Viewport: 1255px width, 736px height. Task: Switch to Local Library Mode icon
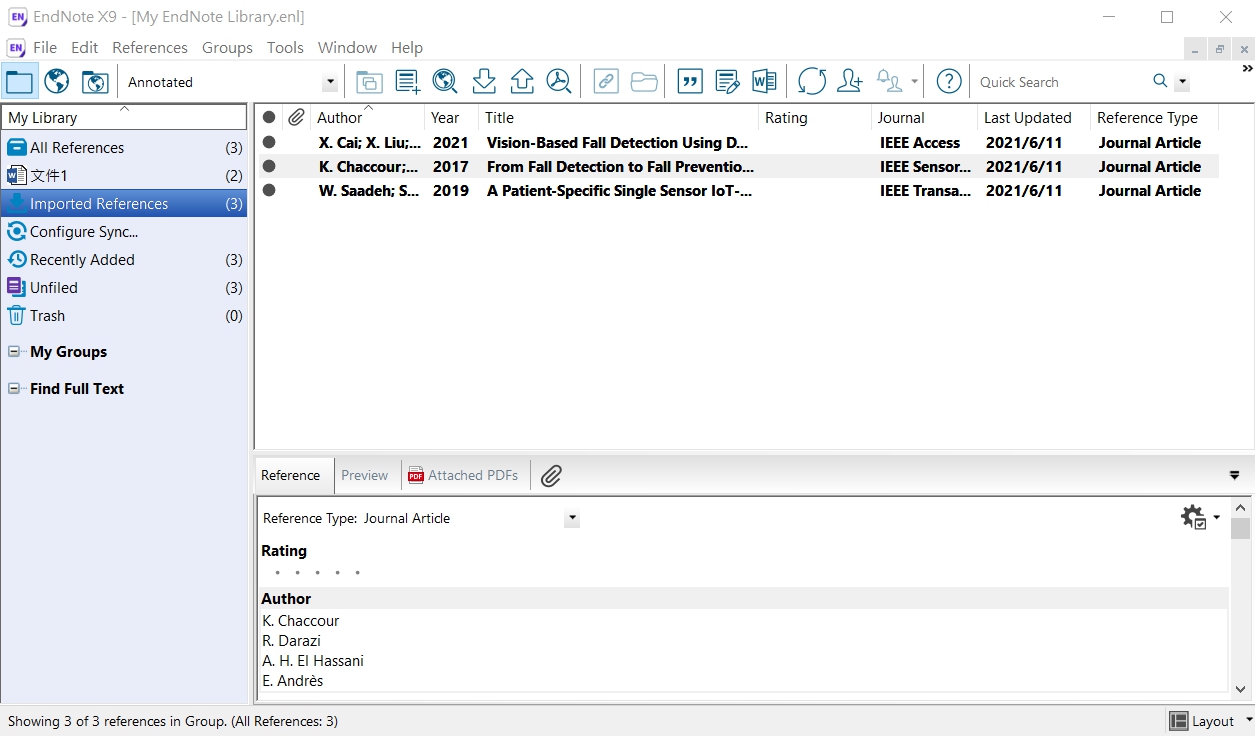tap(19, 82)
